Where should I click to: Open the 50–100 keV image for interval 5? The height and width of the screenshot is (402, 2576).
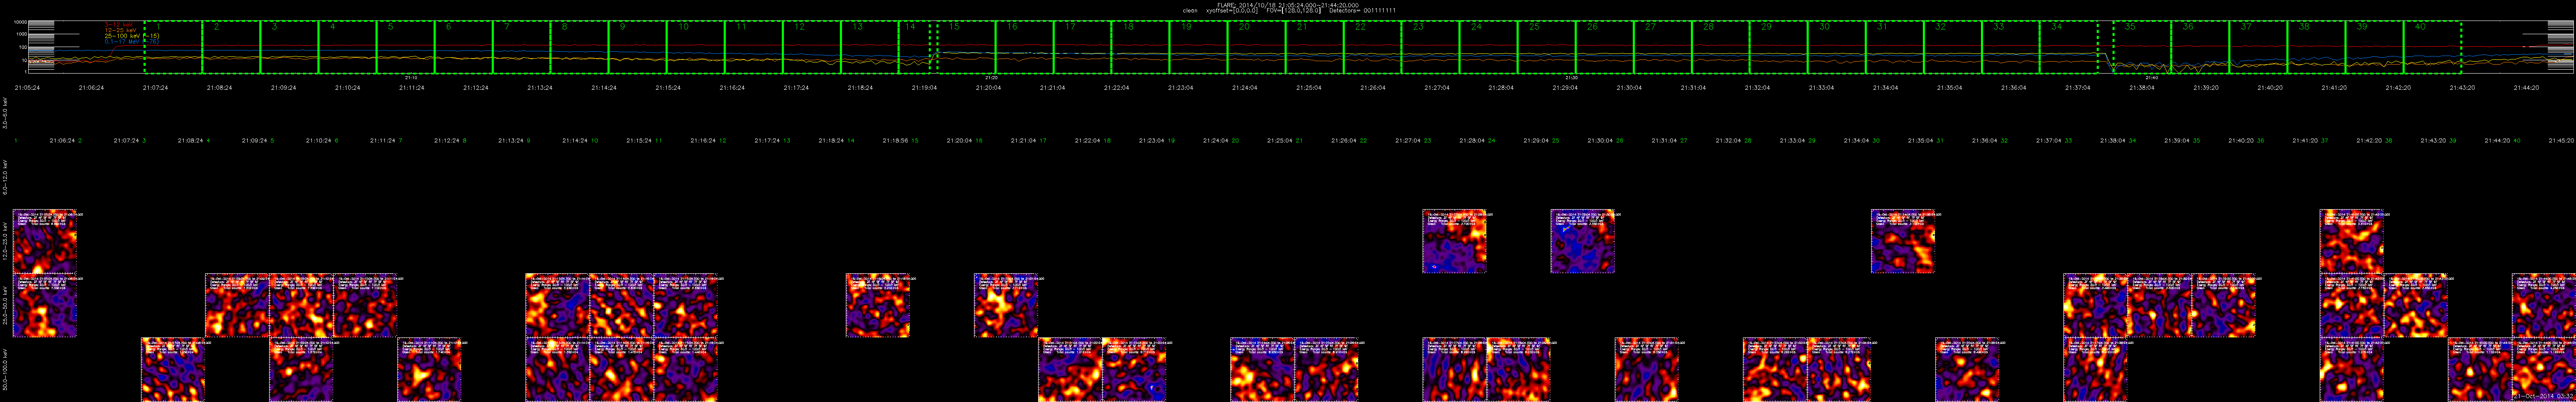pyautogui.click(x=301, y=369)
